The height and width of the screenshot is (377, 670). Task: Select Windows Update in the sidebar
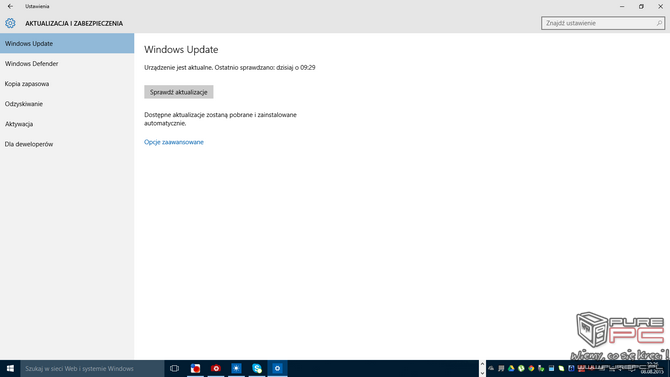click(x=67, y=43)
